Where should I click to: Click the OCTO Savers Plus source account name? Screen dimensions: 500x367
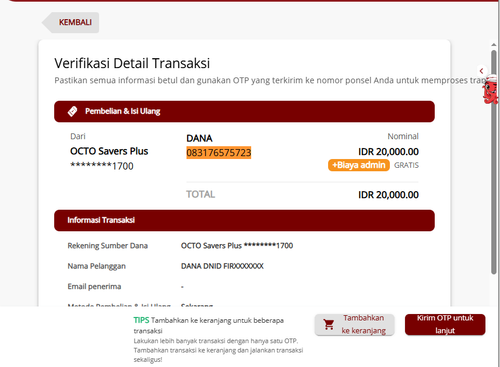109,151
